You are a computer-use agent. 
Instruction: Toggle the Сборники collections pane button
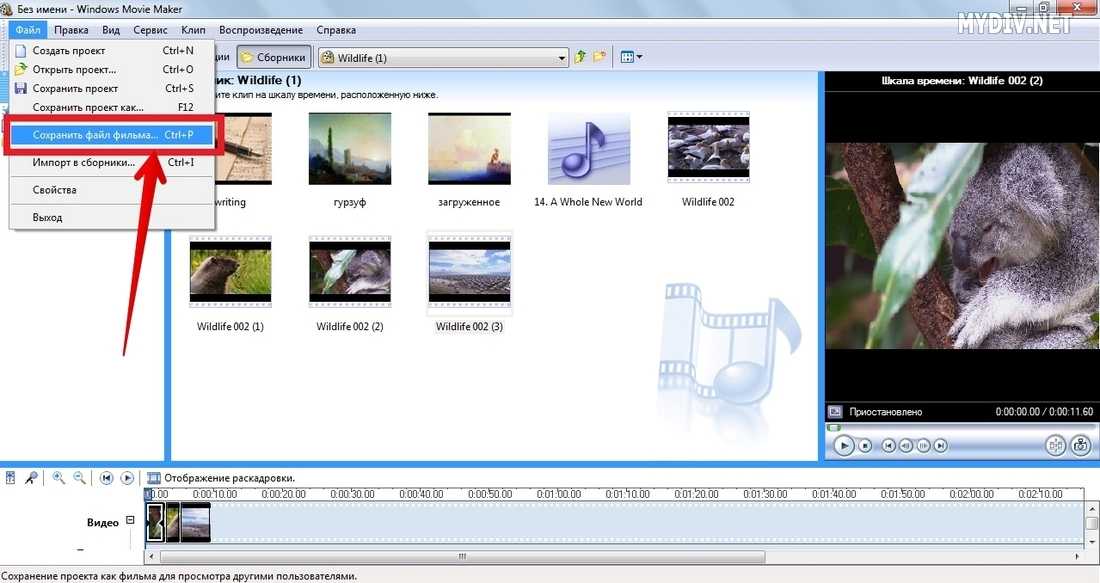pos(273,57)
